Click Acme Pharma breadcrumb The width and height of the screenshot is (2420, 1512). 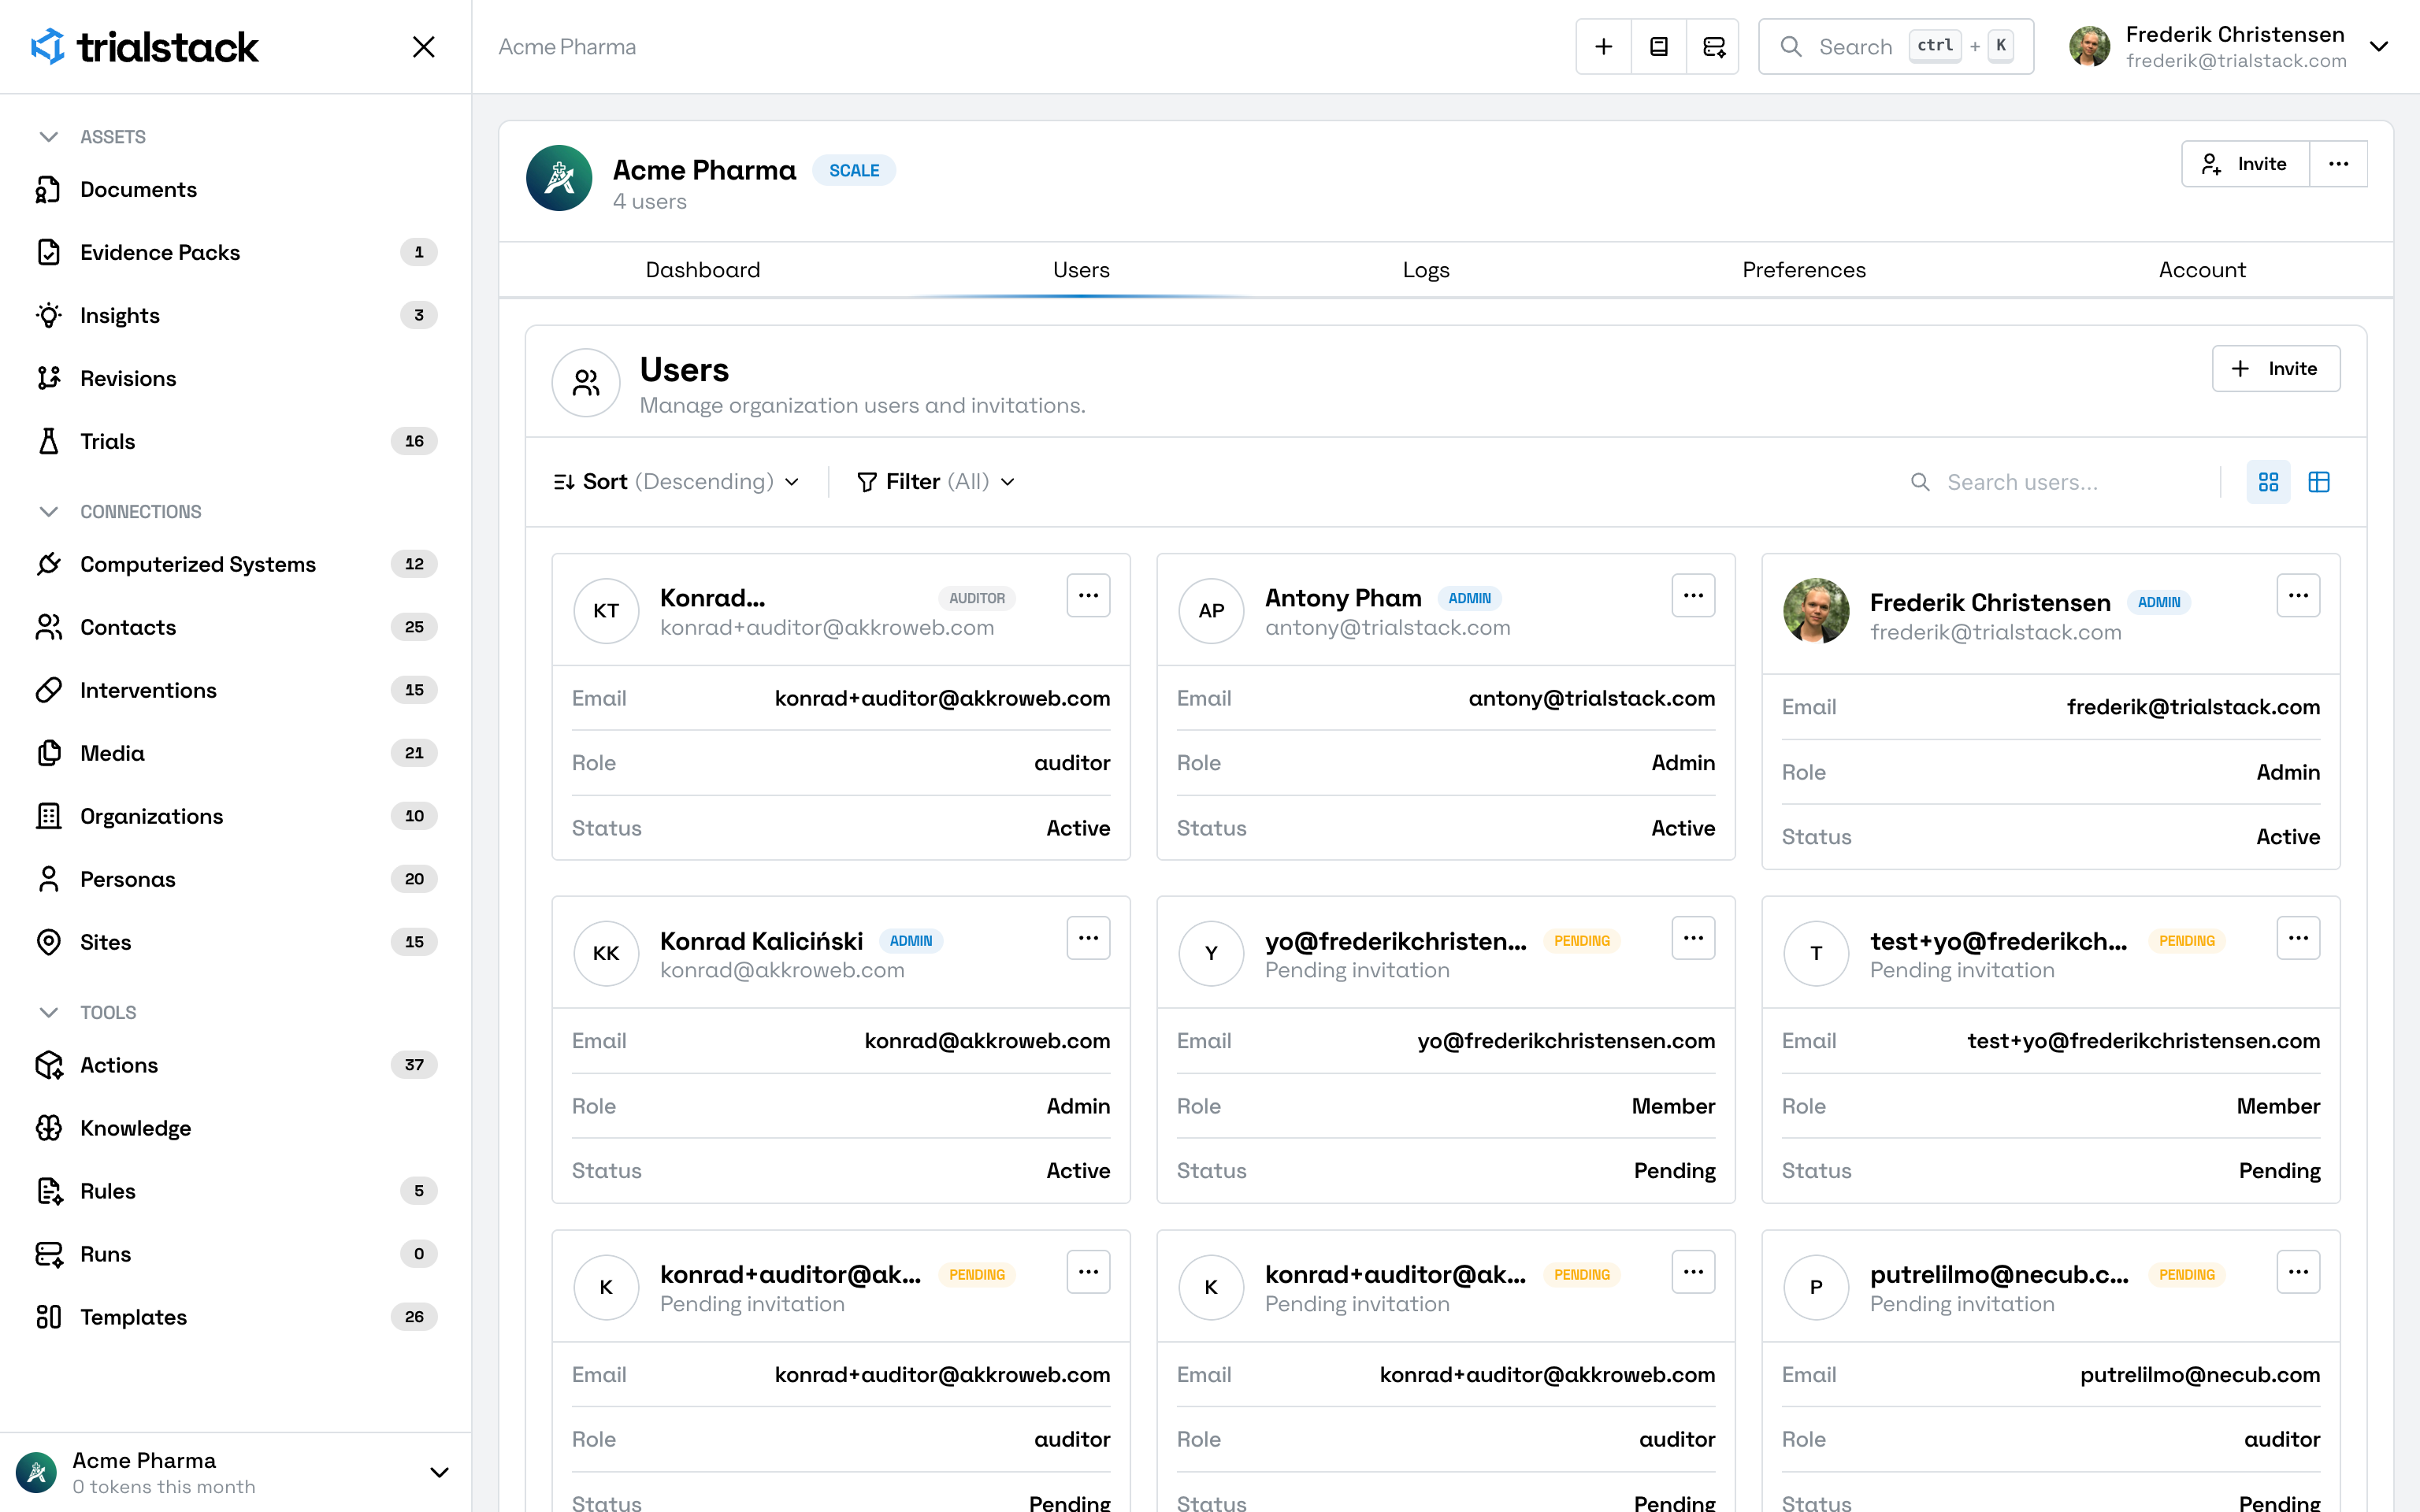(567, 47)
